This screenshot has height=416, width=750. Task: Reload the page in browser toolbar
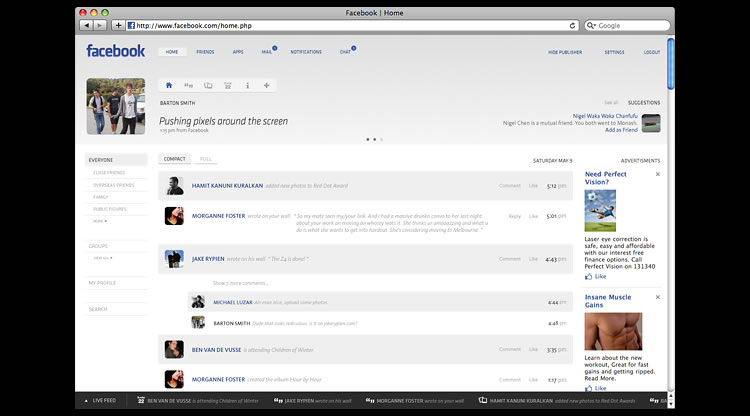tap(572, 25)
